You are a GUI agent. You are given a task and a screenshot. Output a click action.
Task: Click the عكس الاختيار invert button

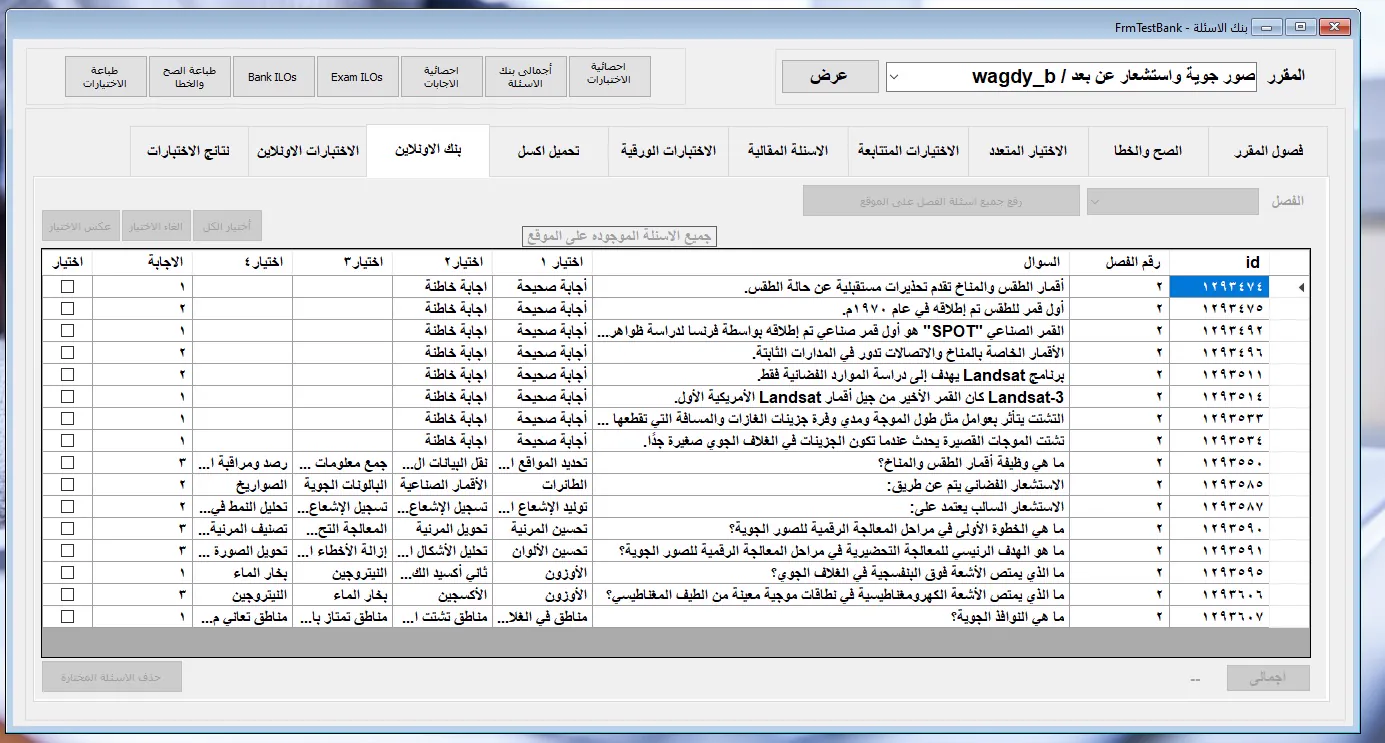[81, 226]
